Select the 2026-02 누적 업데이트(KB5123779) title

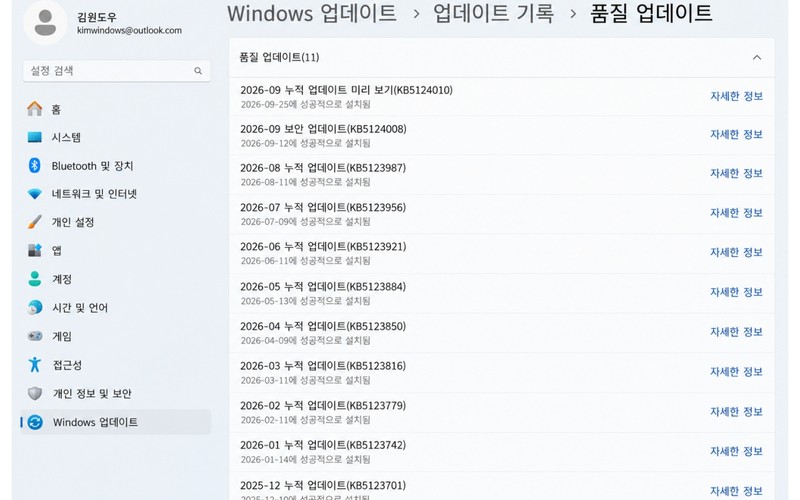pyautogui.click(x=323, y=406)
